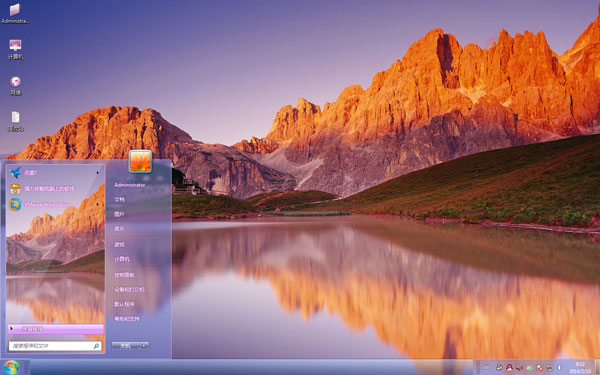This screenshot has width=600, height=375.
Task: Open the 网络 (Network) desktop icon
Action: coord(15,85)
